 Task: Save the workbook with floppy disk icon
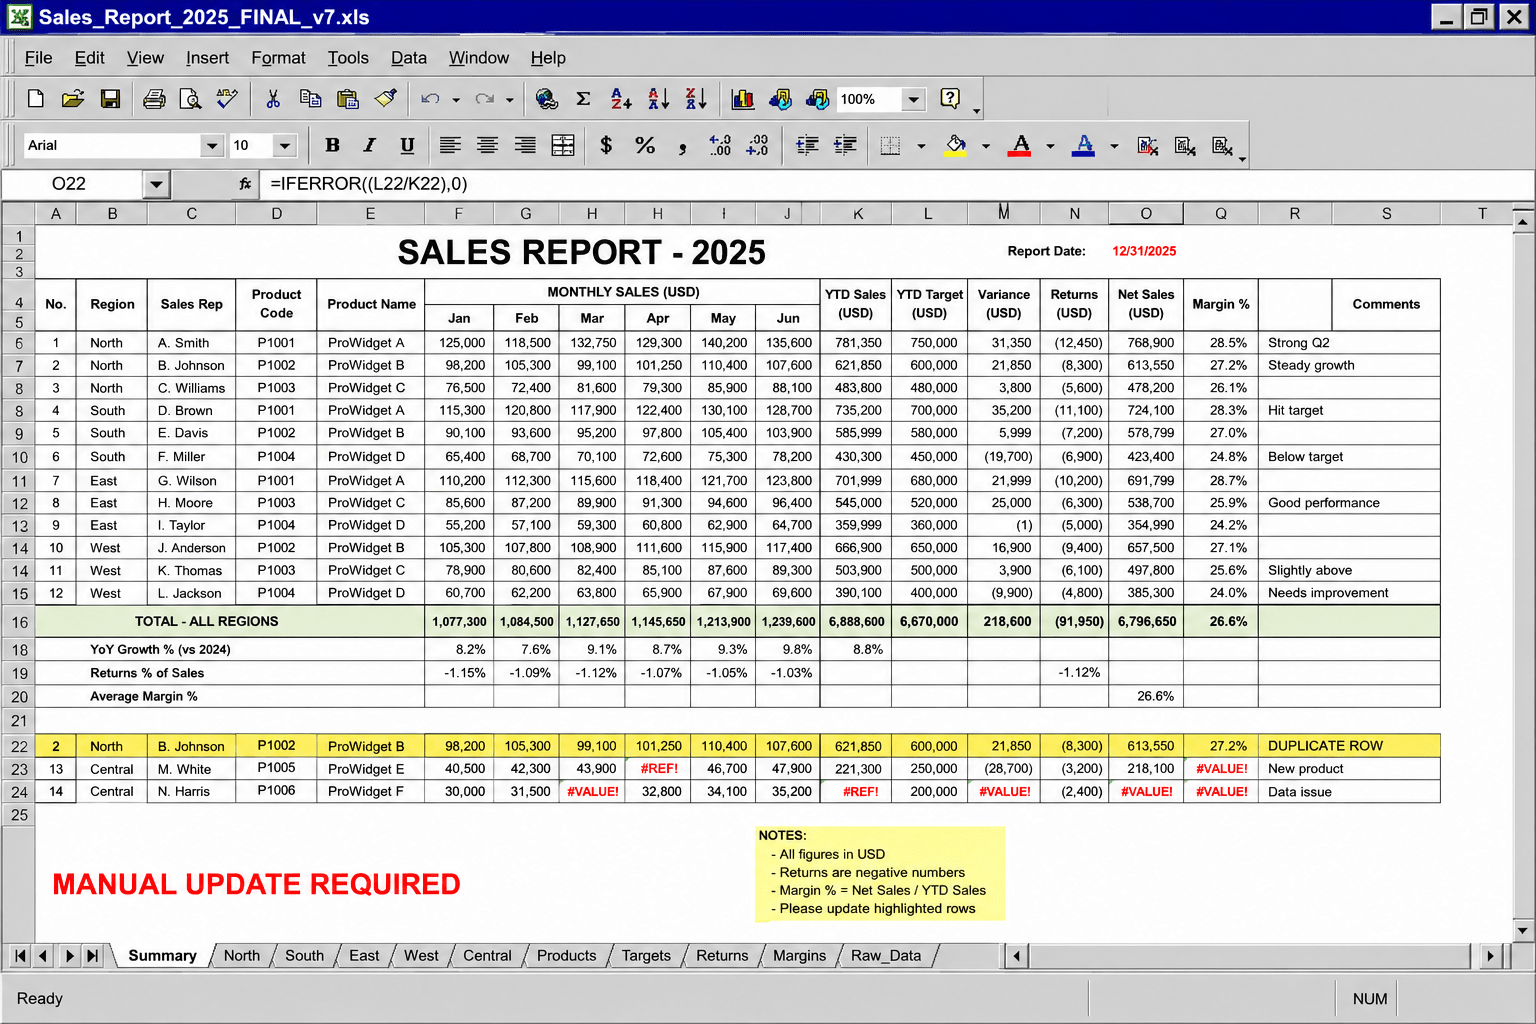(x=110, y=98)
